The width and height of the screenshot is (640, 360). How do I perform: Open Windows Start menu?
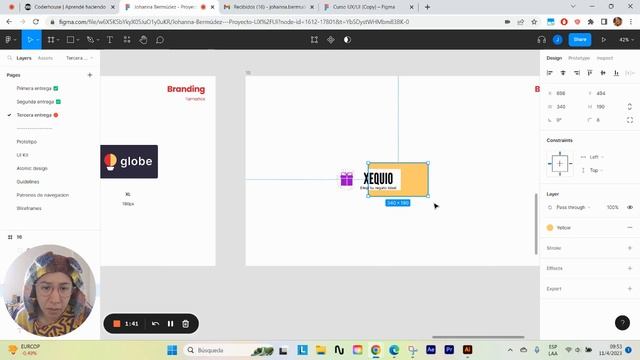pos(172,350)
